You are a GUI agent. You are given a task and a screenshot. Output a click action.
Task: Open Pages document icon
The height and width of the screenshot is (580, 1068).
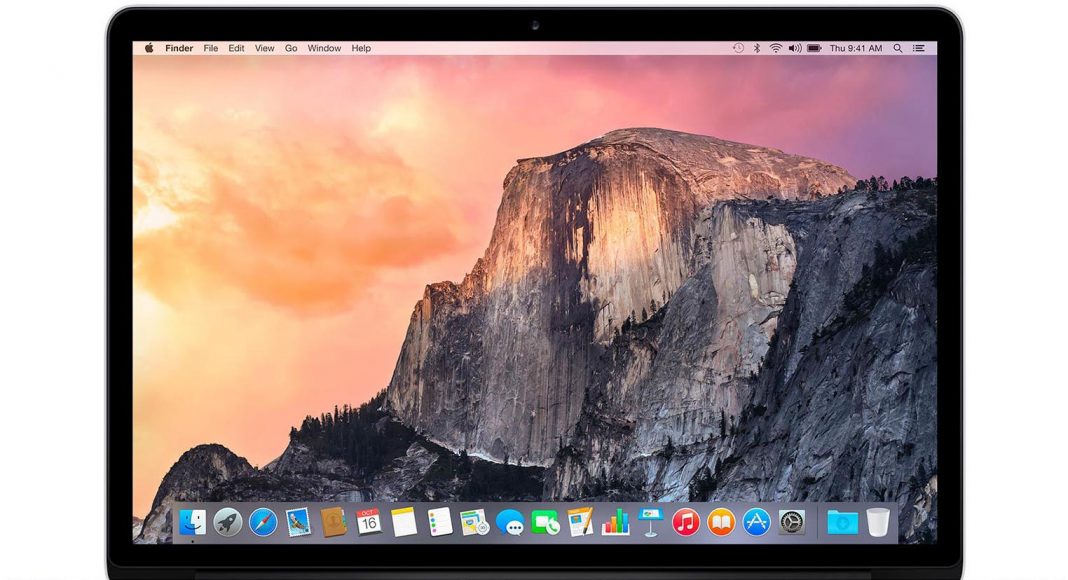580,522
